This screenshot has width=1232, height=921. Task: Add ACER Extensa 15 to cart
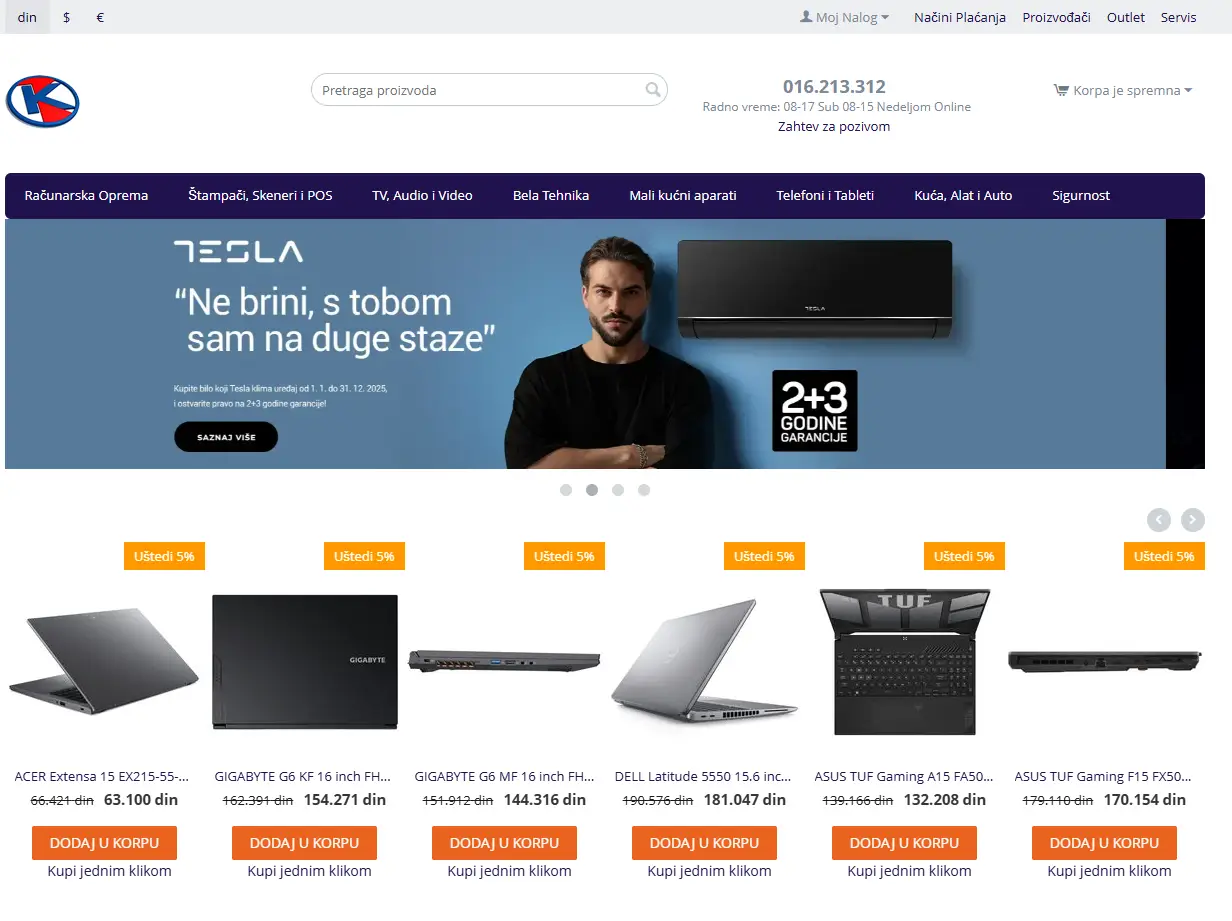click(104, 843)
